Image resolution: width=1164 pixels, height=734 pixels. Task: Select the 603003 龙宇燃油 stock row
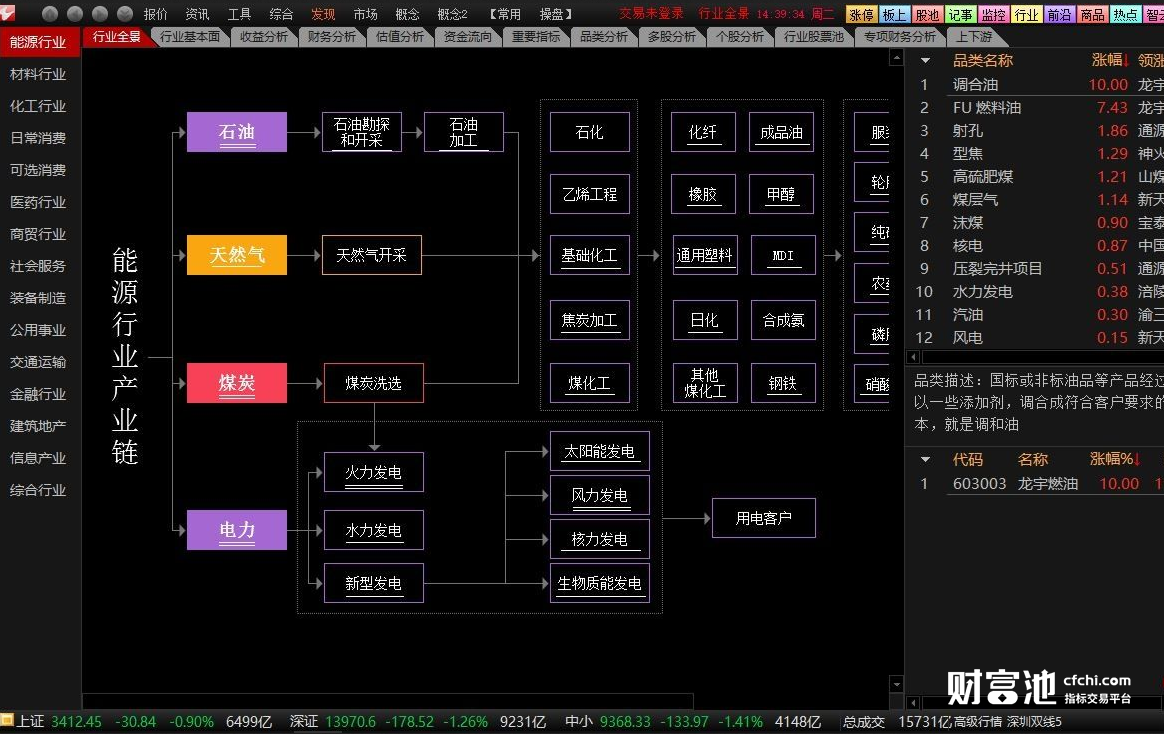coord(1035,484)
